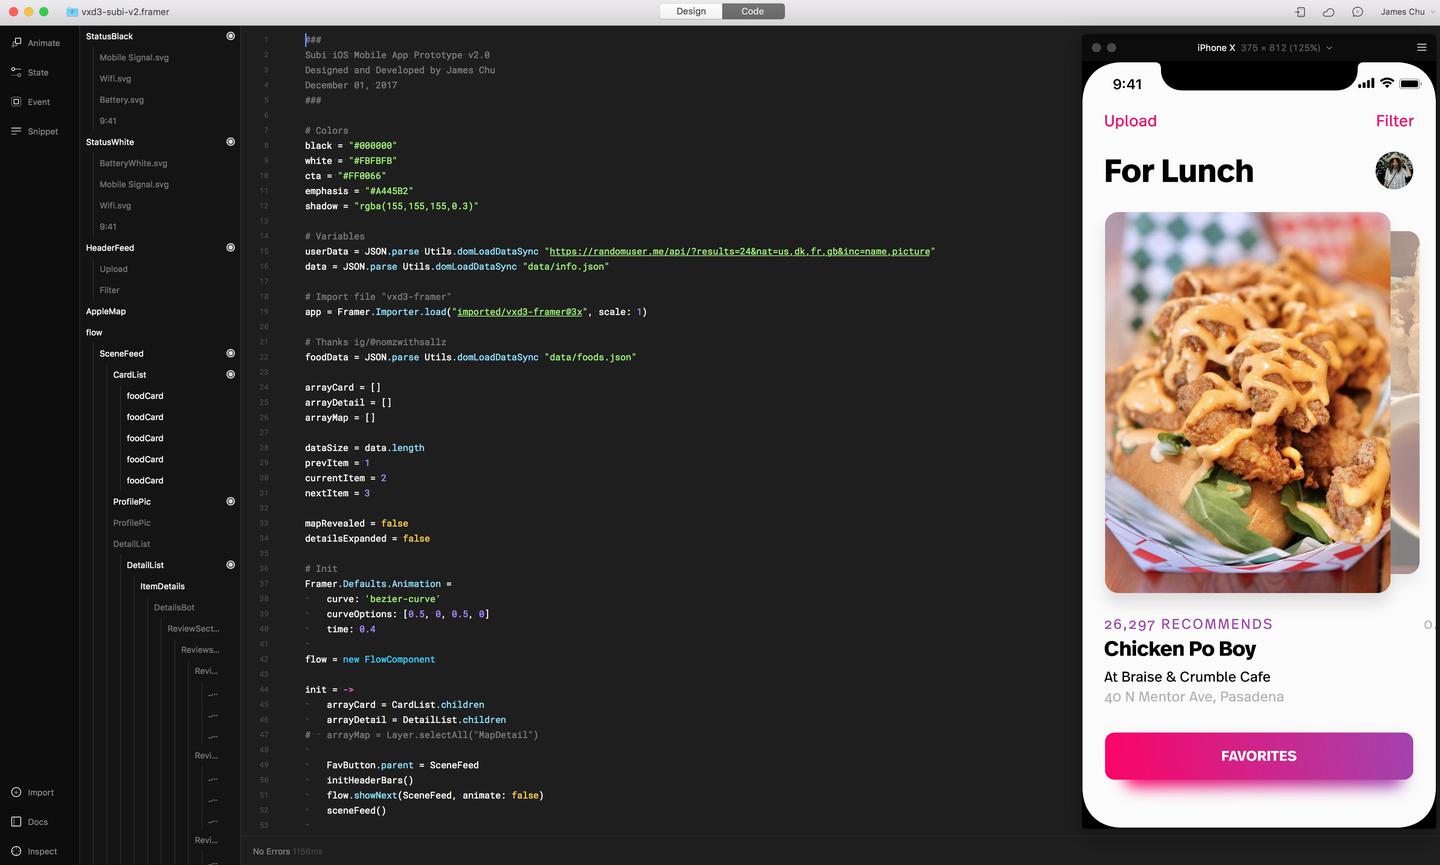Click the Chicken Po Boy food card image
Screen dimensions: 1440x865
coord(1247,402)
